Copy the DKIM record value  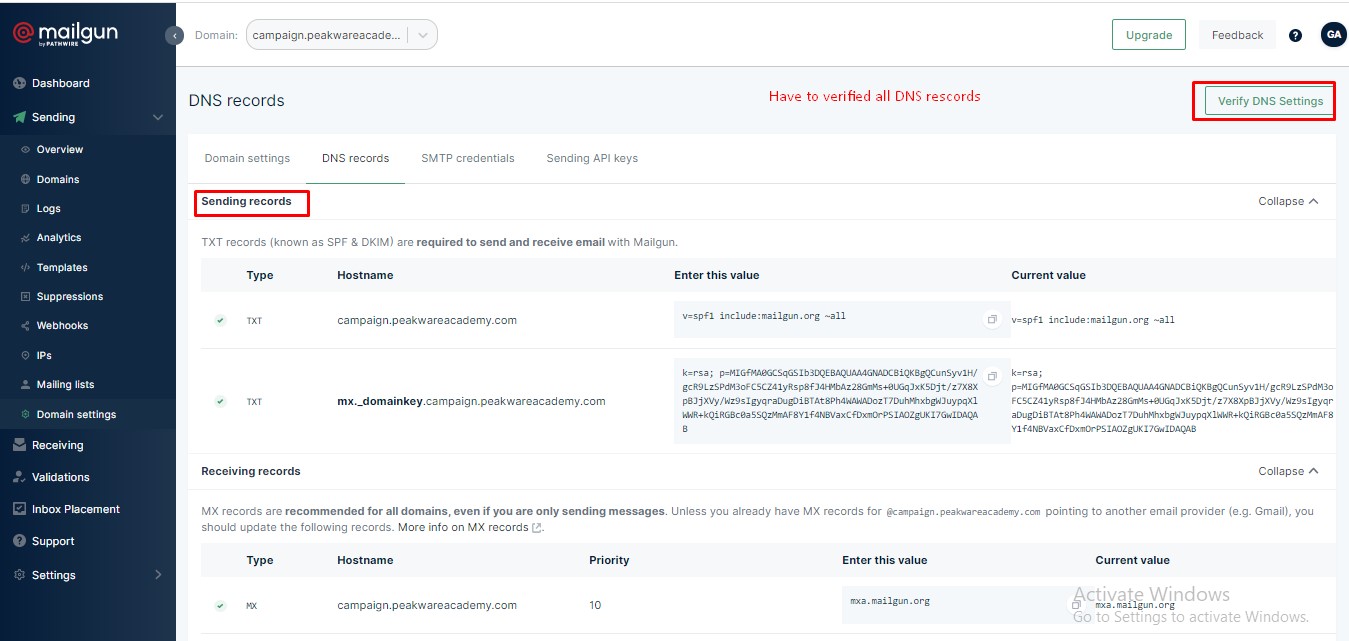coord(991,376)
